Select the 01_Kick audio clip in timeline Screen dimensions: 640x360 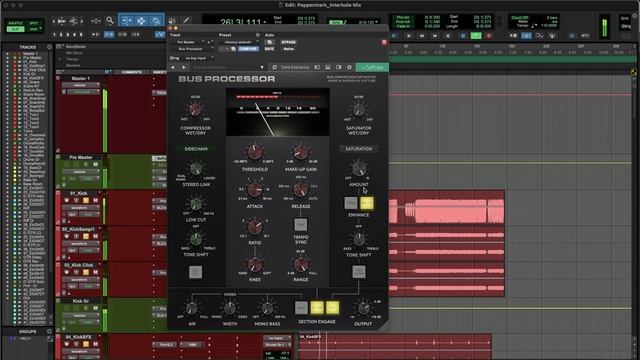(447, 207)
